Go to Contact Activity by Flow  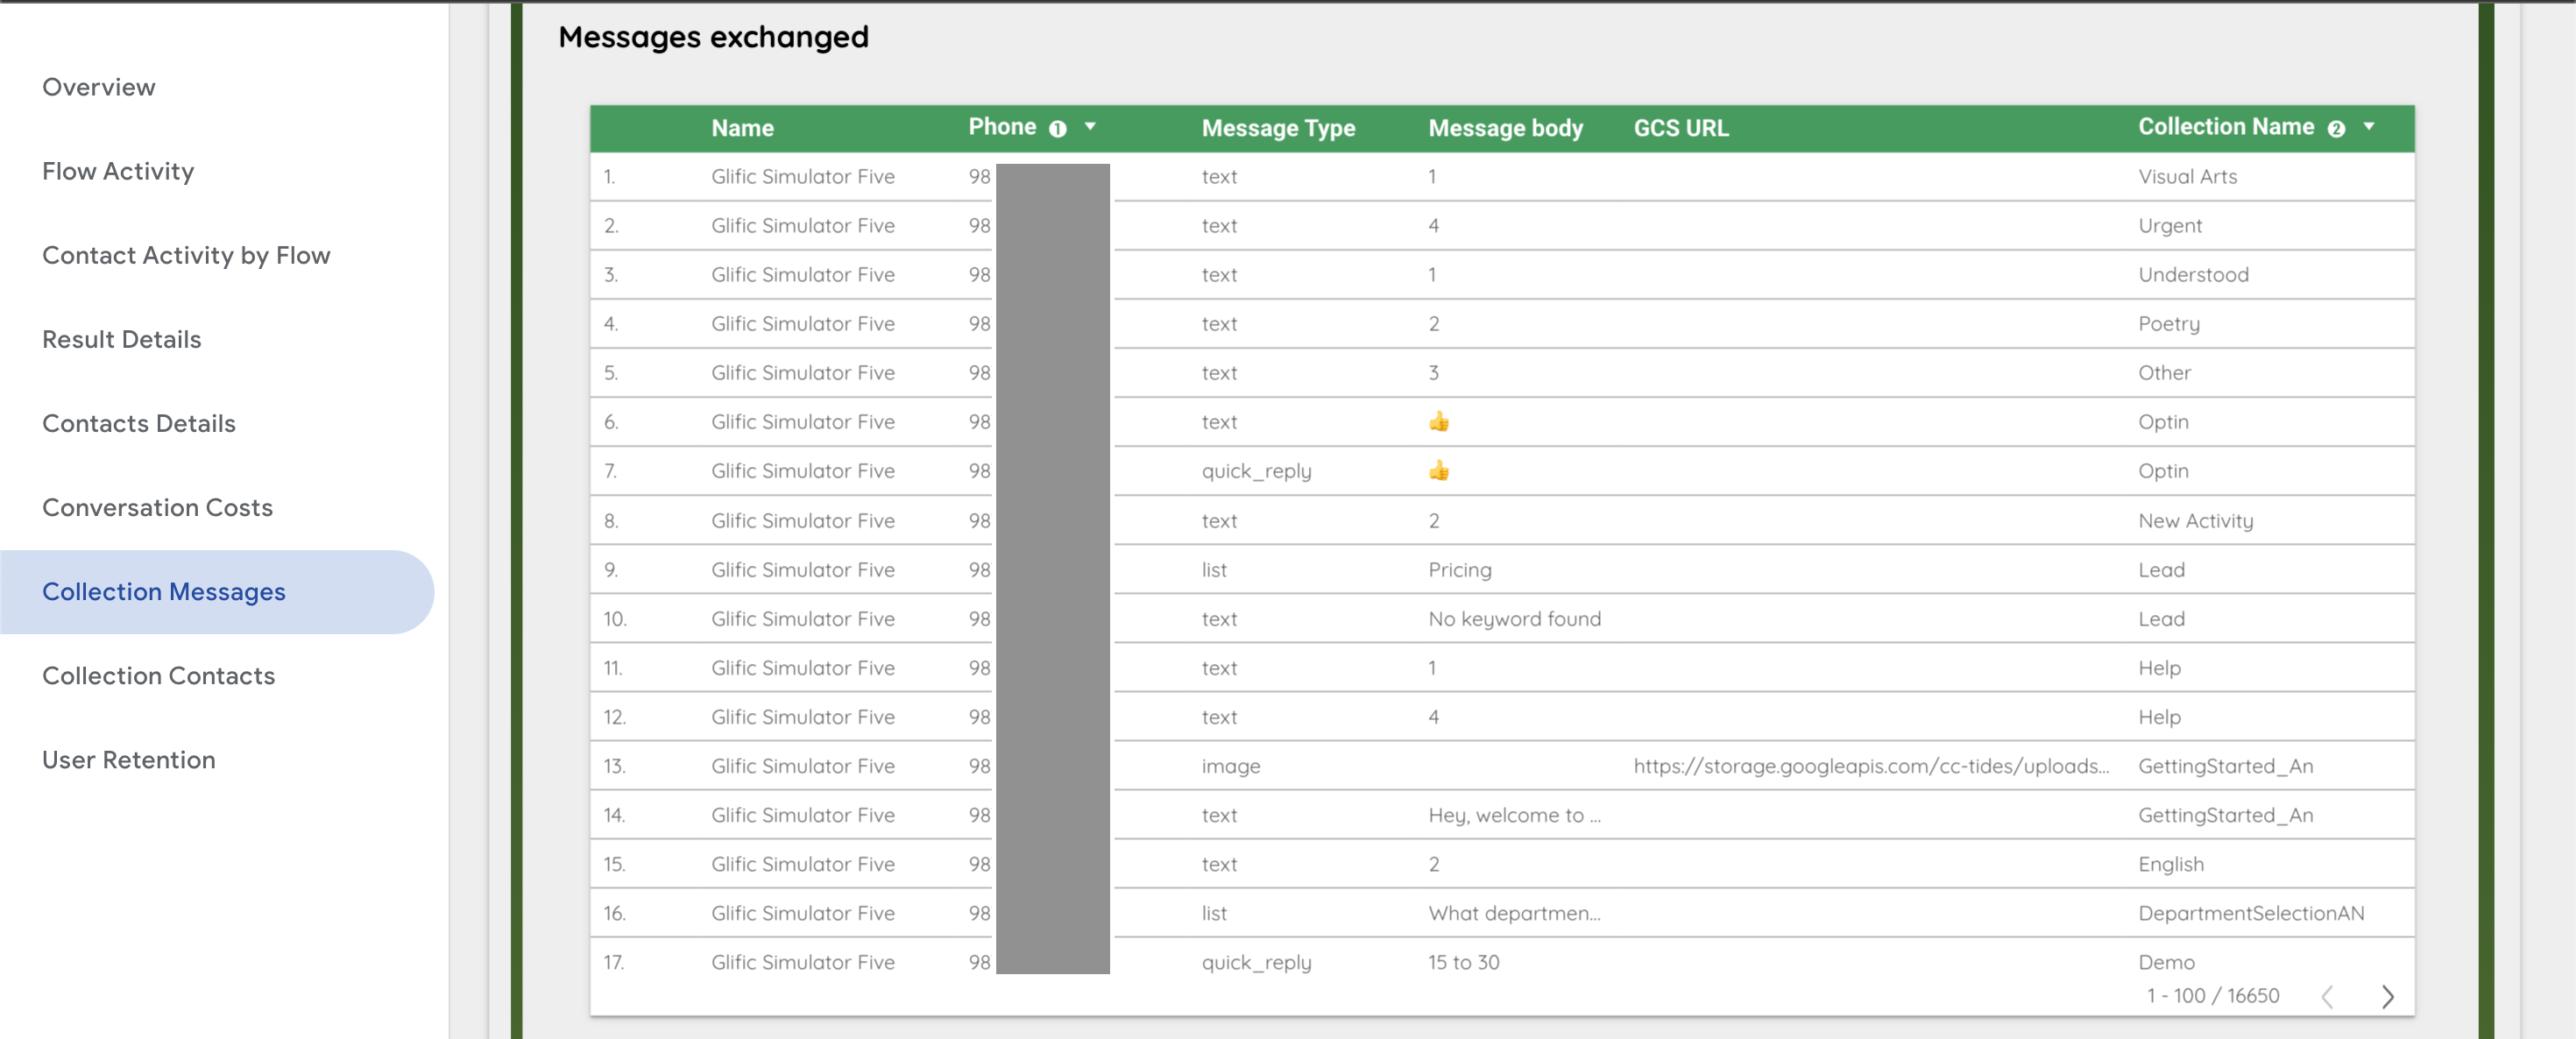click(186, 255)
